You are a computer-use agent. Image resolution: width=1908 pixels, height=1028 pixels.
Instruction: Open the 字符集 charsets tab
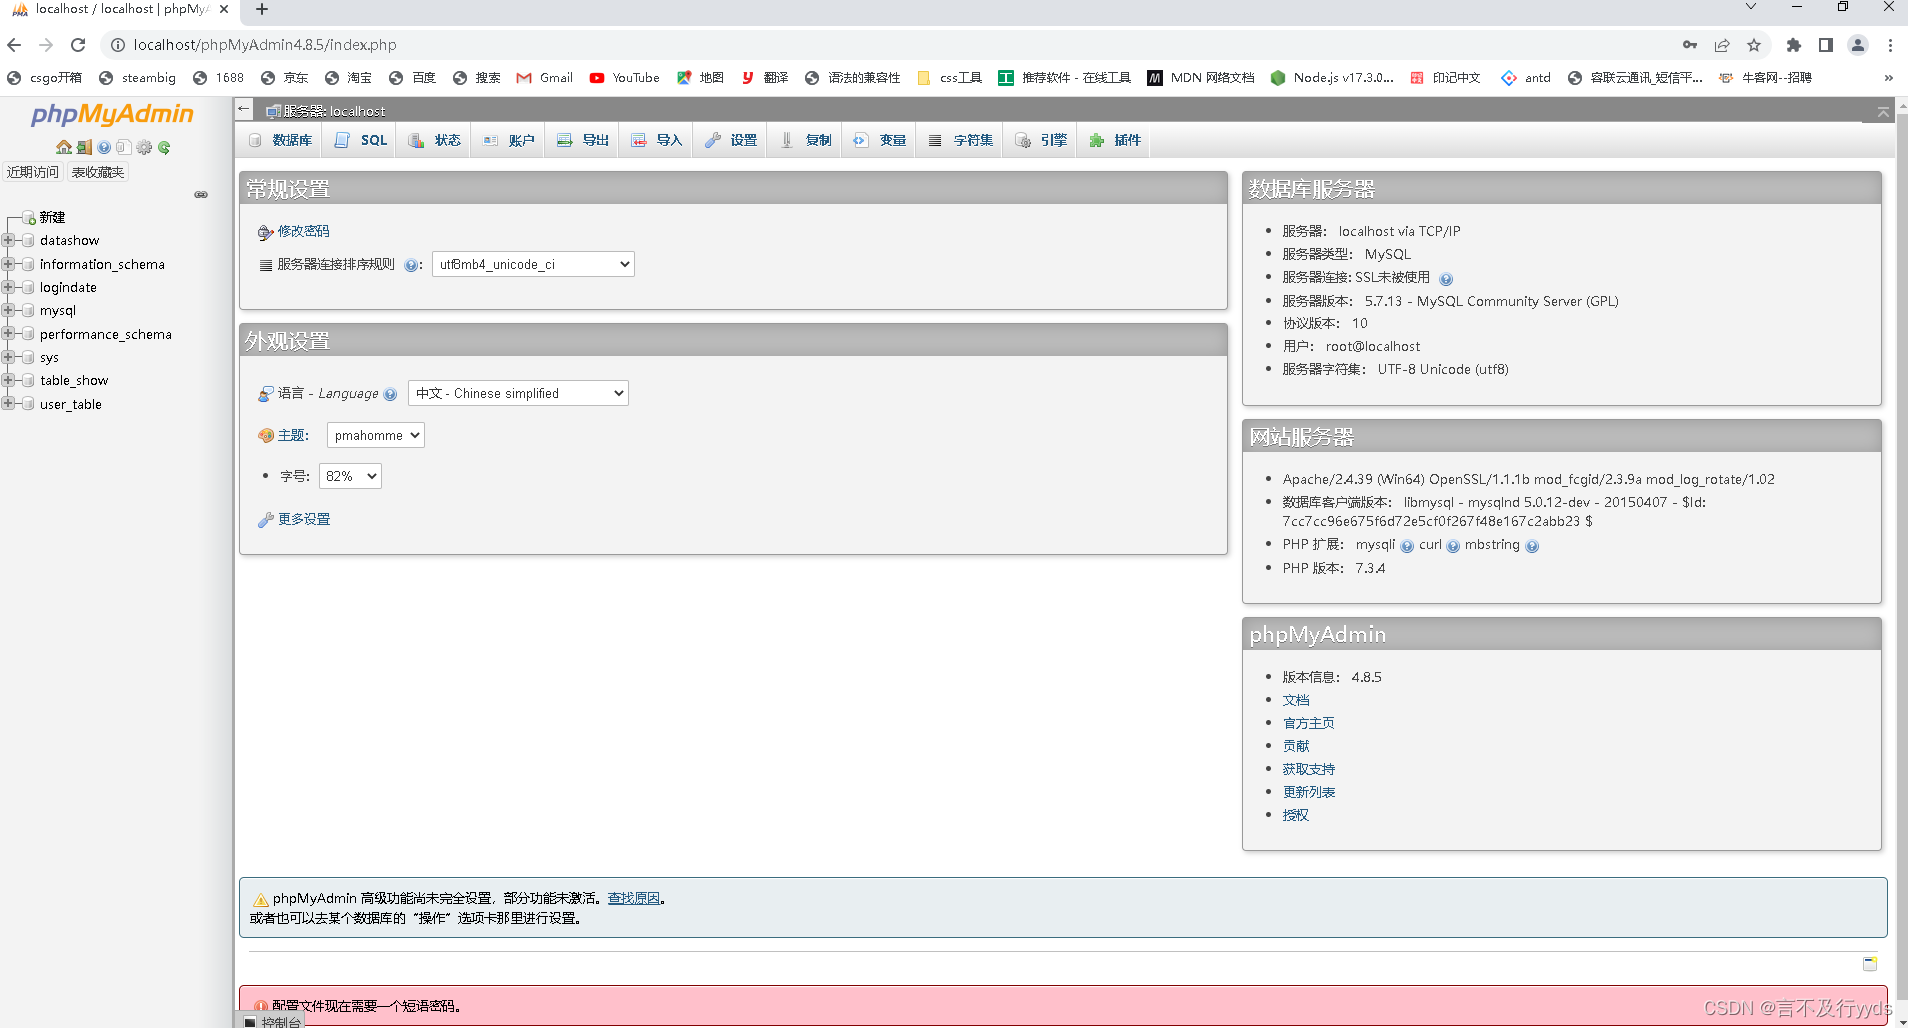[960, 140]
